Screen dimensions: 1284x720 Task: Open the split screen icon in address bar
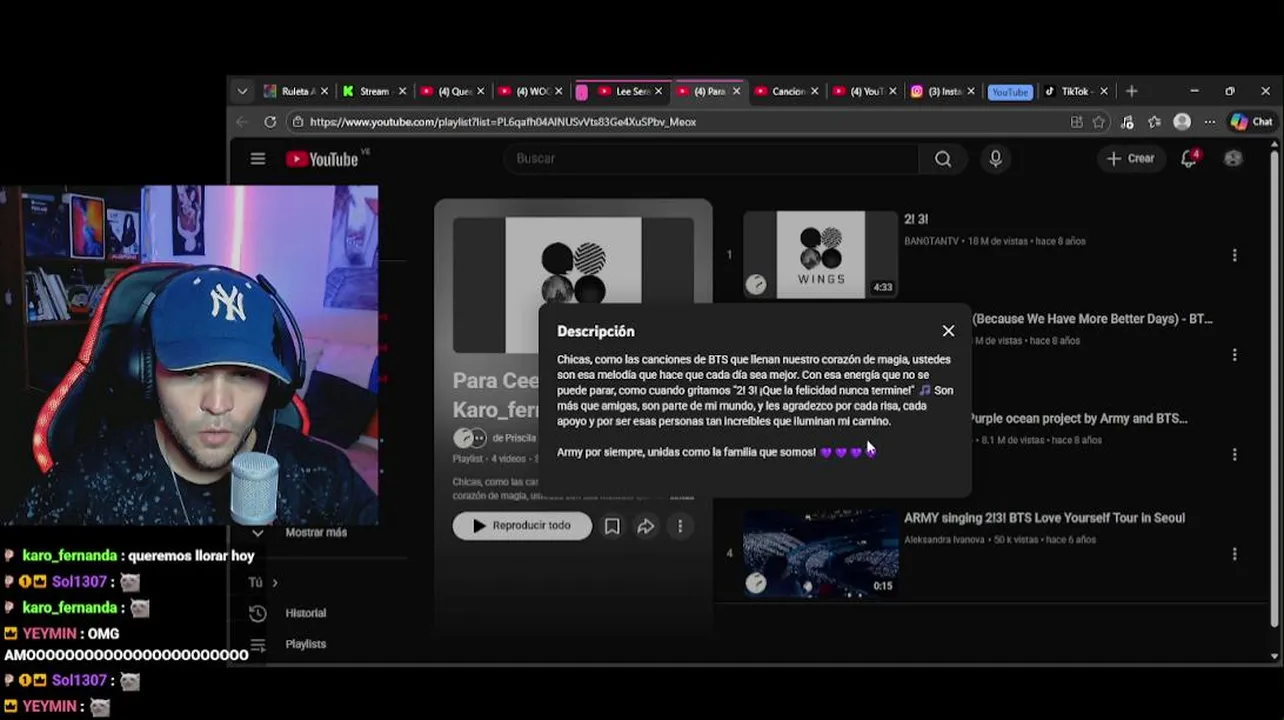[1076, 122]
